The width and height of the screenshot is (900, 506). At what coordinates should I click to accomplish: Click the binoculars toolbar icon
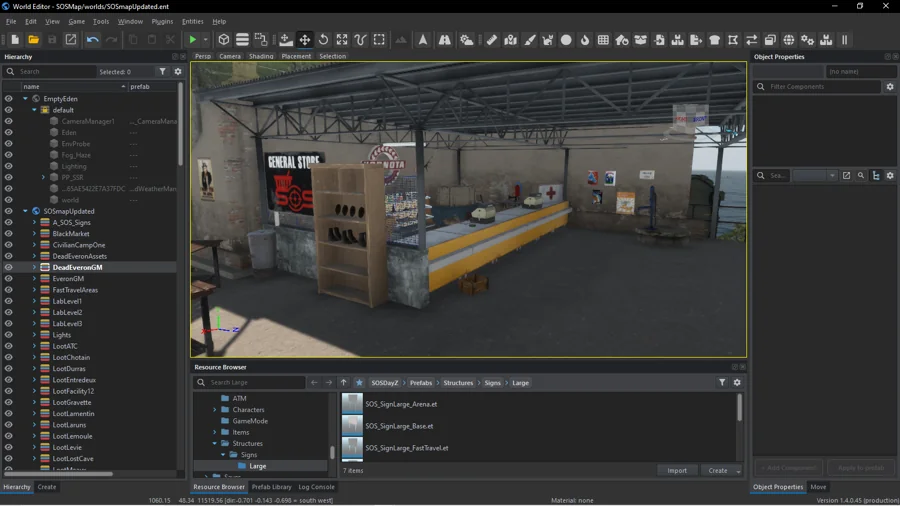pos(445,40)
